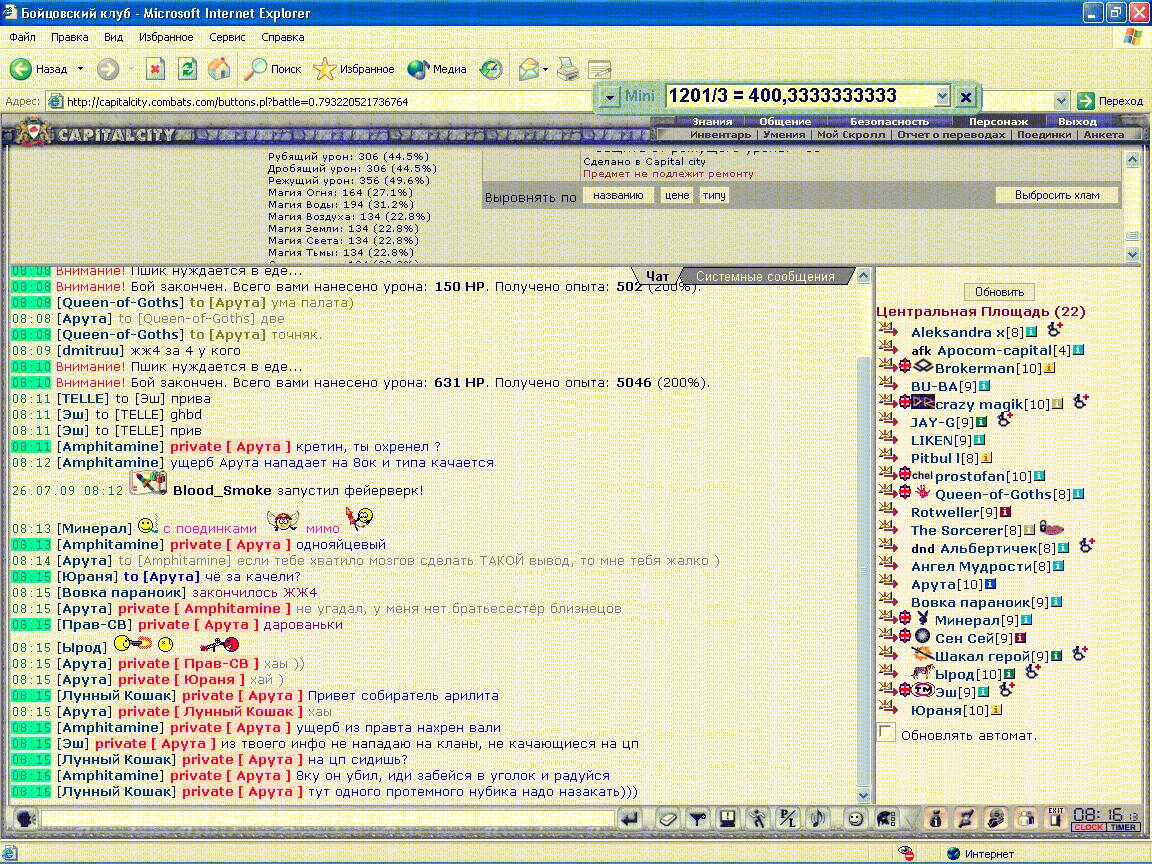The width and height of the screenshot is (1152, 864).
Task: Click the monitor with exclamation icon
Action: pos(727,818)
